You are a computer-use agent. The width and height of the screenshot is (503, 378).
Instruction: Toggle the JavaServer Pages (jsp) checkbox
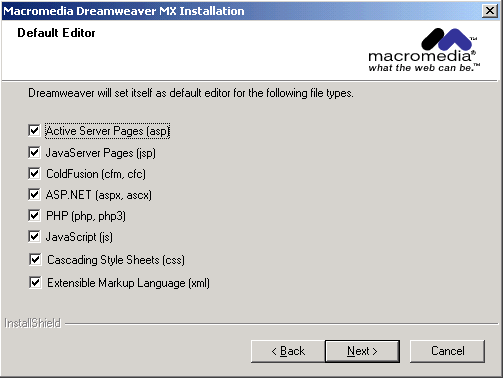pos(34,152)
